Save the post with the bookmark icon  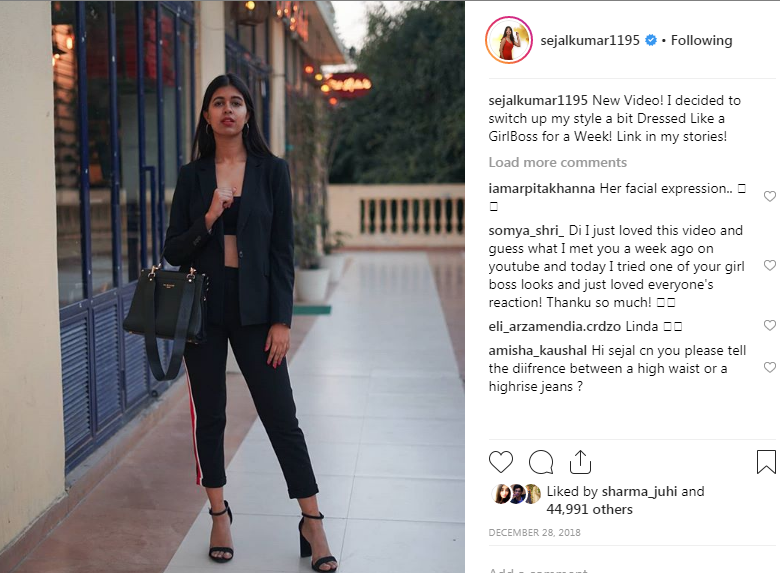click(x=766, y=462)
